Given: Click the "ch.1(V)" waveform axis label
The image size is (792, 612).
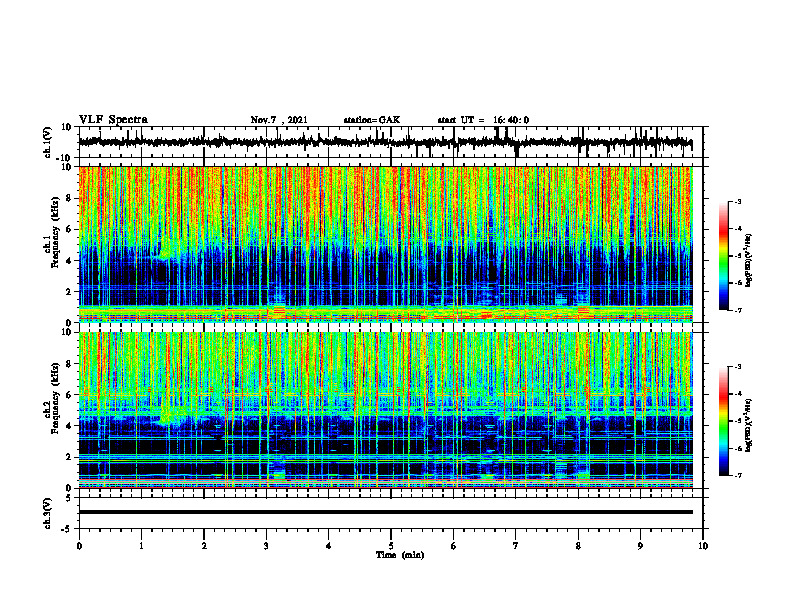Looking at the screenshot, I should (48, 142).
